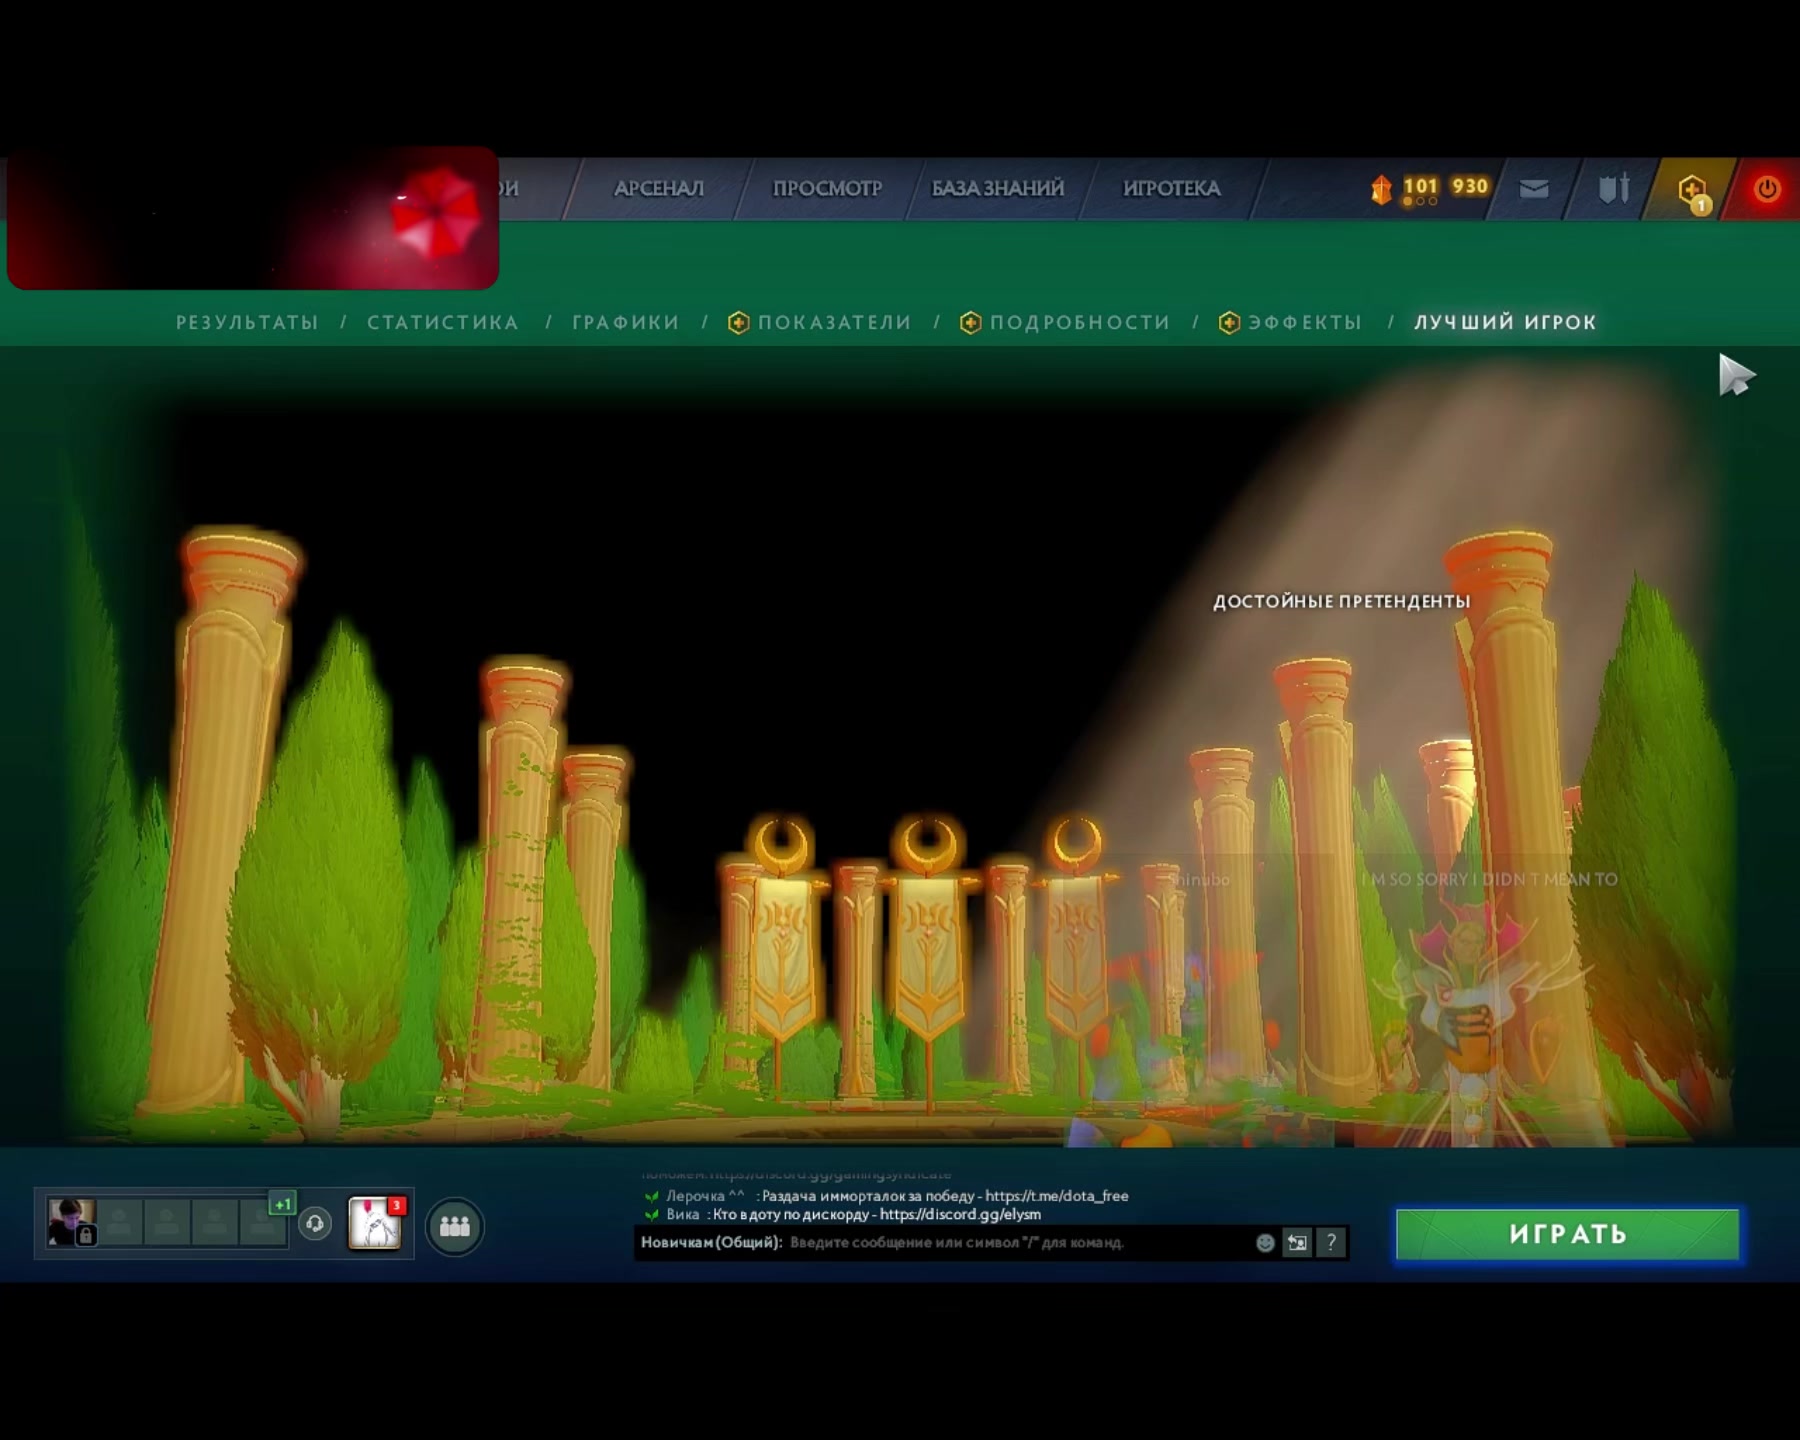The height and width of the screenshot is (1440, 1800).
Task: Open the Dota Plus gold hexagon icon
Action: point(1692,190)
